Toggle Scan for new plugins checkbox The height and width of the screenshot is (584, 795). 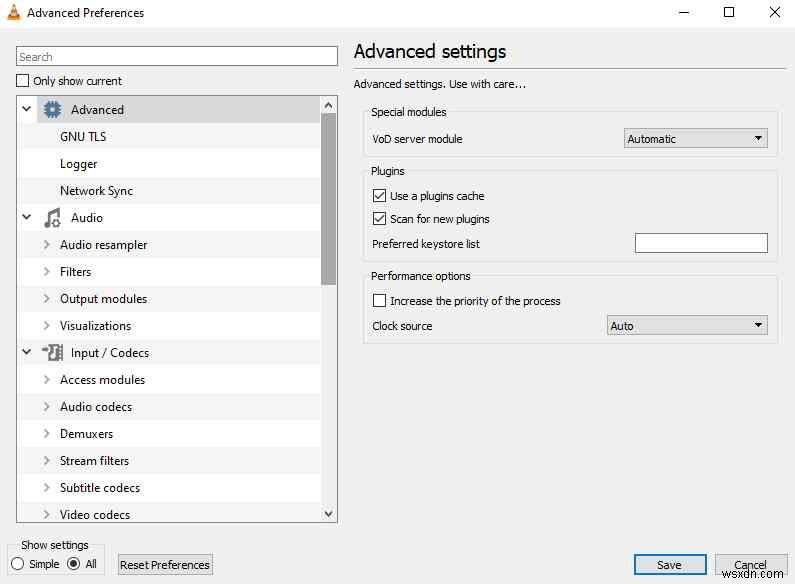(379, 219)
